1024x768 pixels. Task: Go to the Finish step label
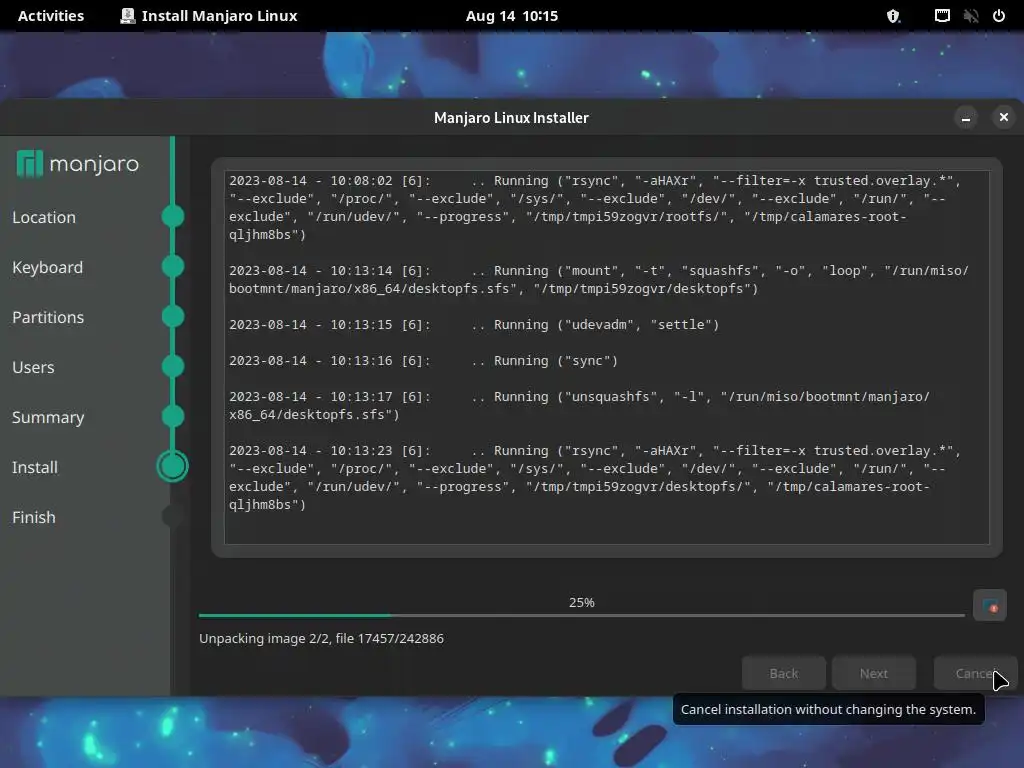pos(34,517)
